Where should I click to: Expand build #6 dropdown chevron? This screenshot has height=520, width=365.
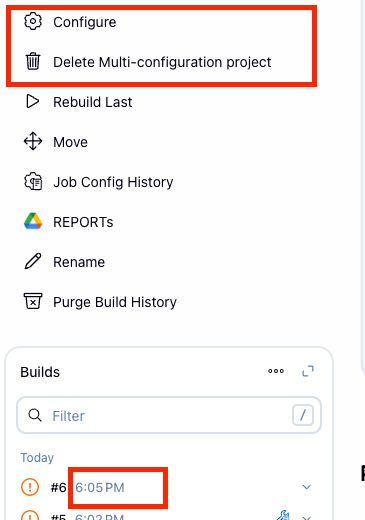pos(306,487)
